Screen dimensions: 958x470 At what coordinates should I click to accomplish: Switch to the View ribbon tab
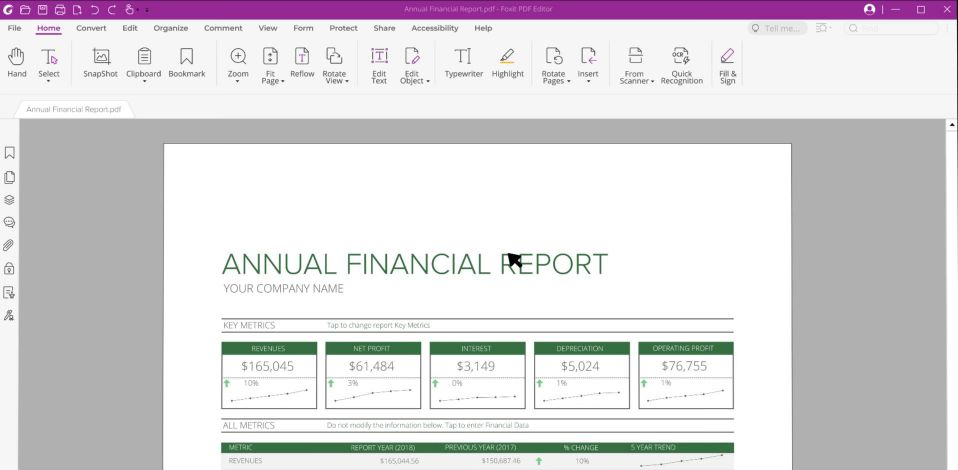click(x=268, y=28)
